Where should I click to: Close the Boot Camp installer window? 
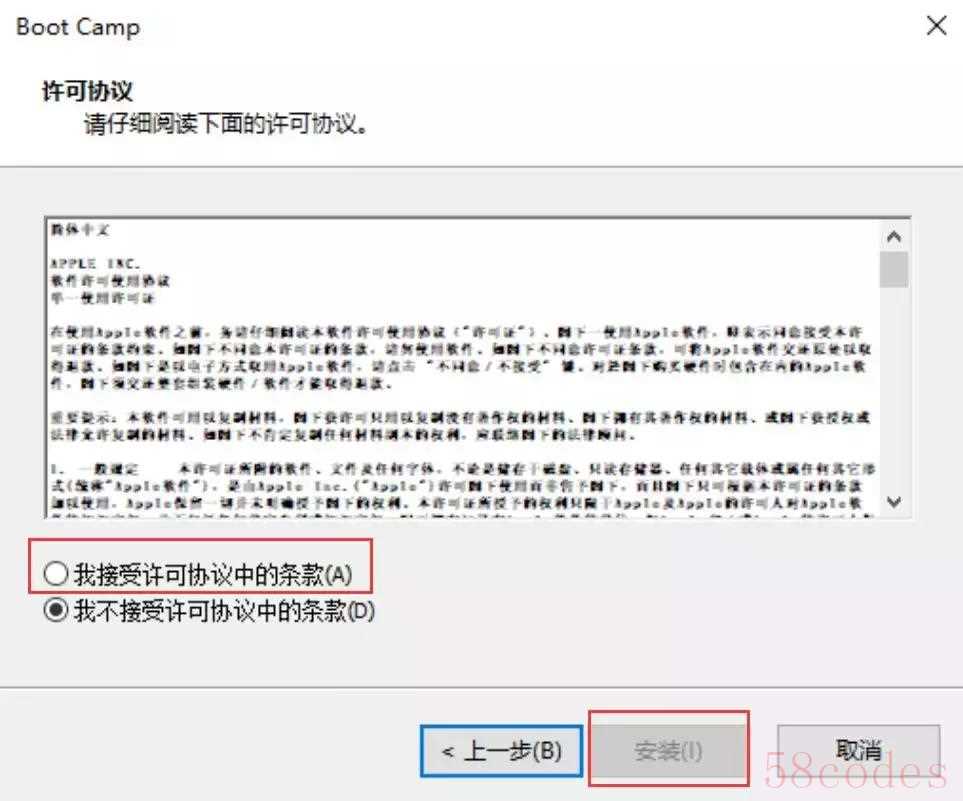click(937, 26)
